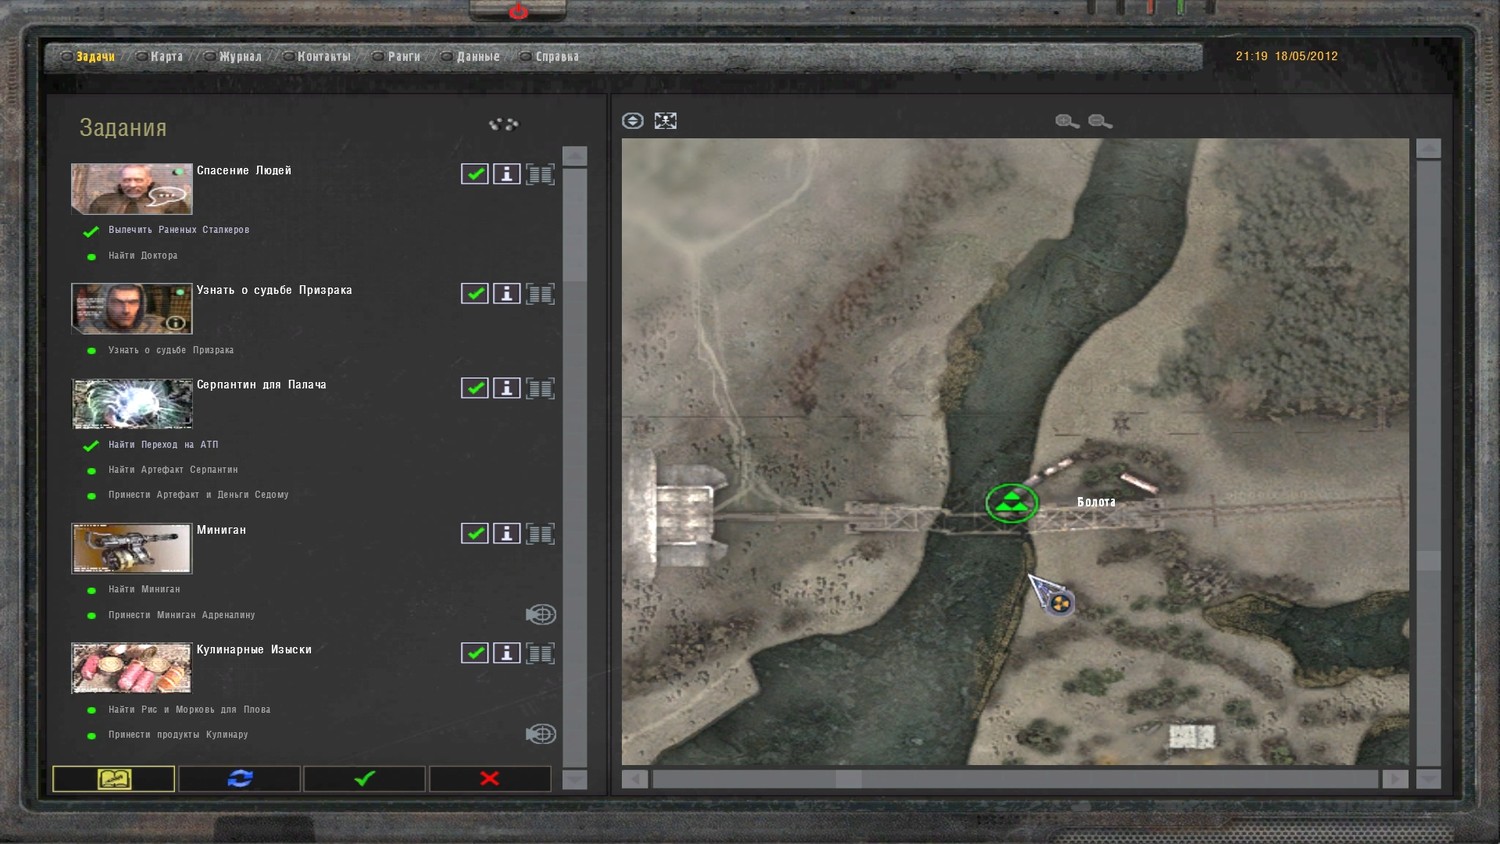The width and height of the screenshot is (1500, 844).
Task: Map horizontal scrollbar right arrow
Action: point(1395,779)
